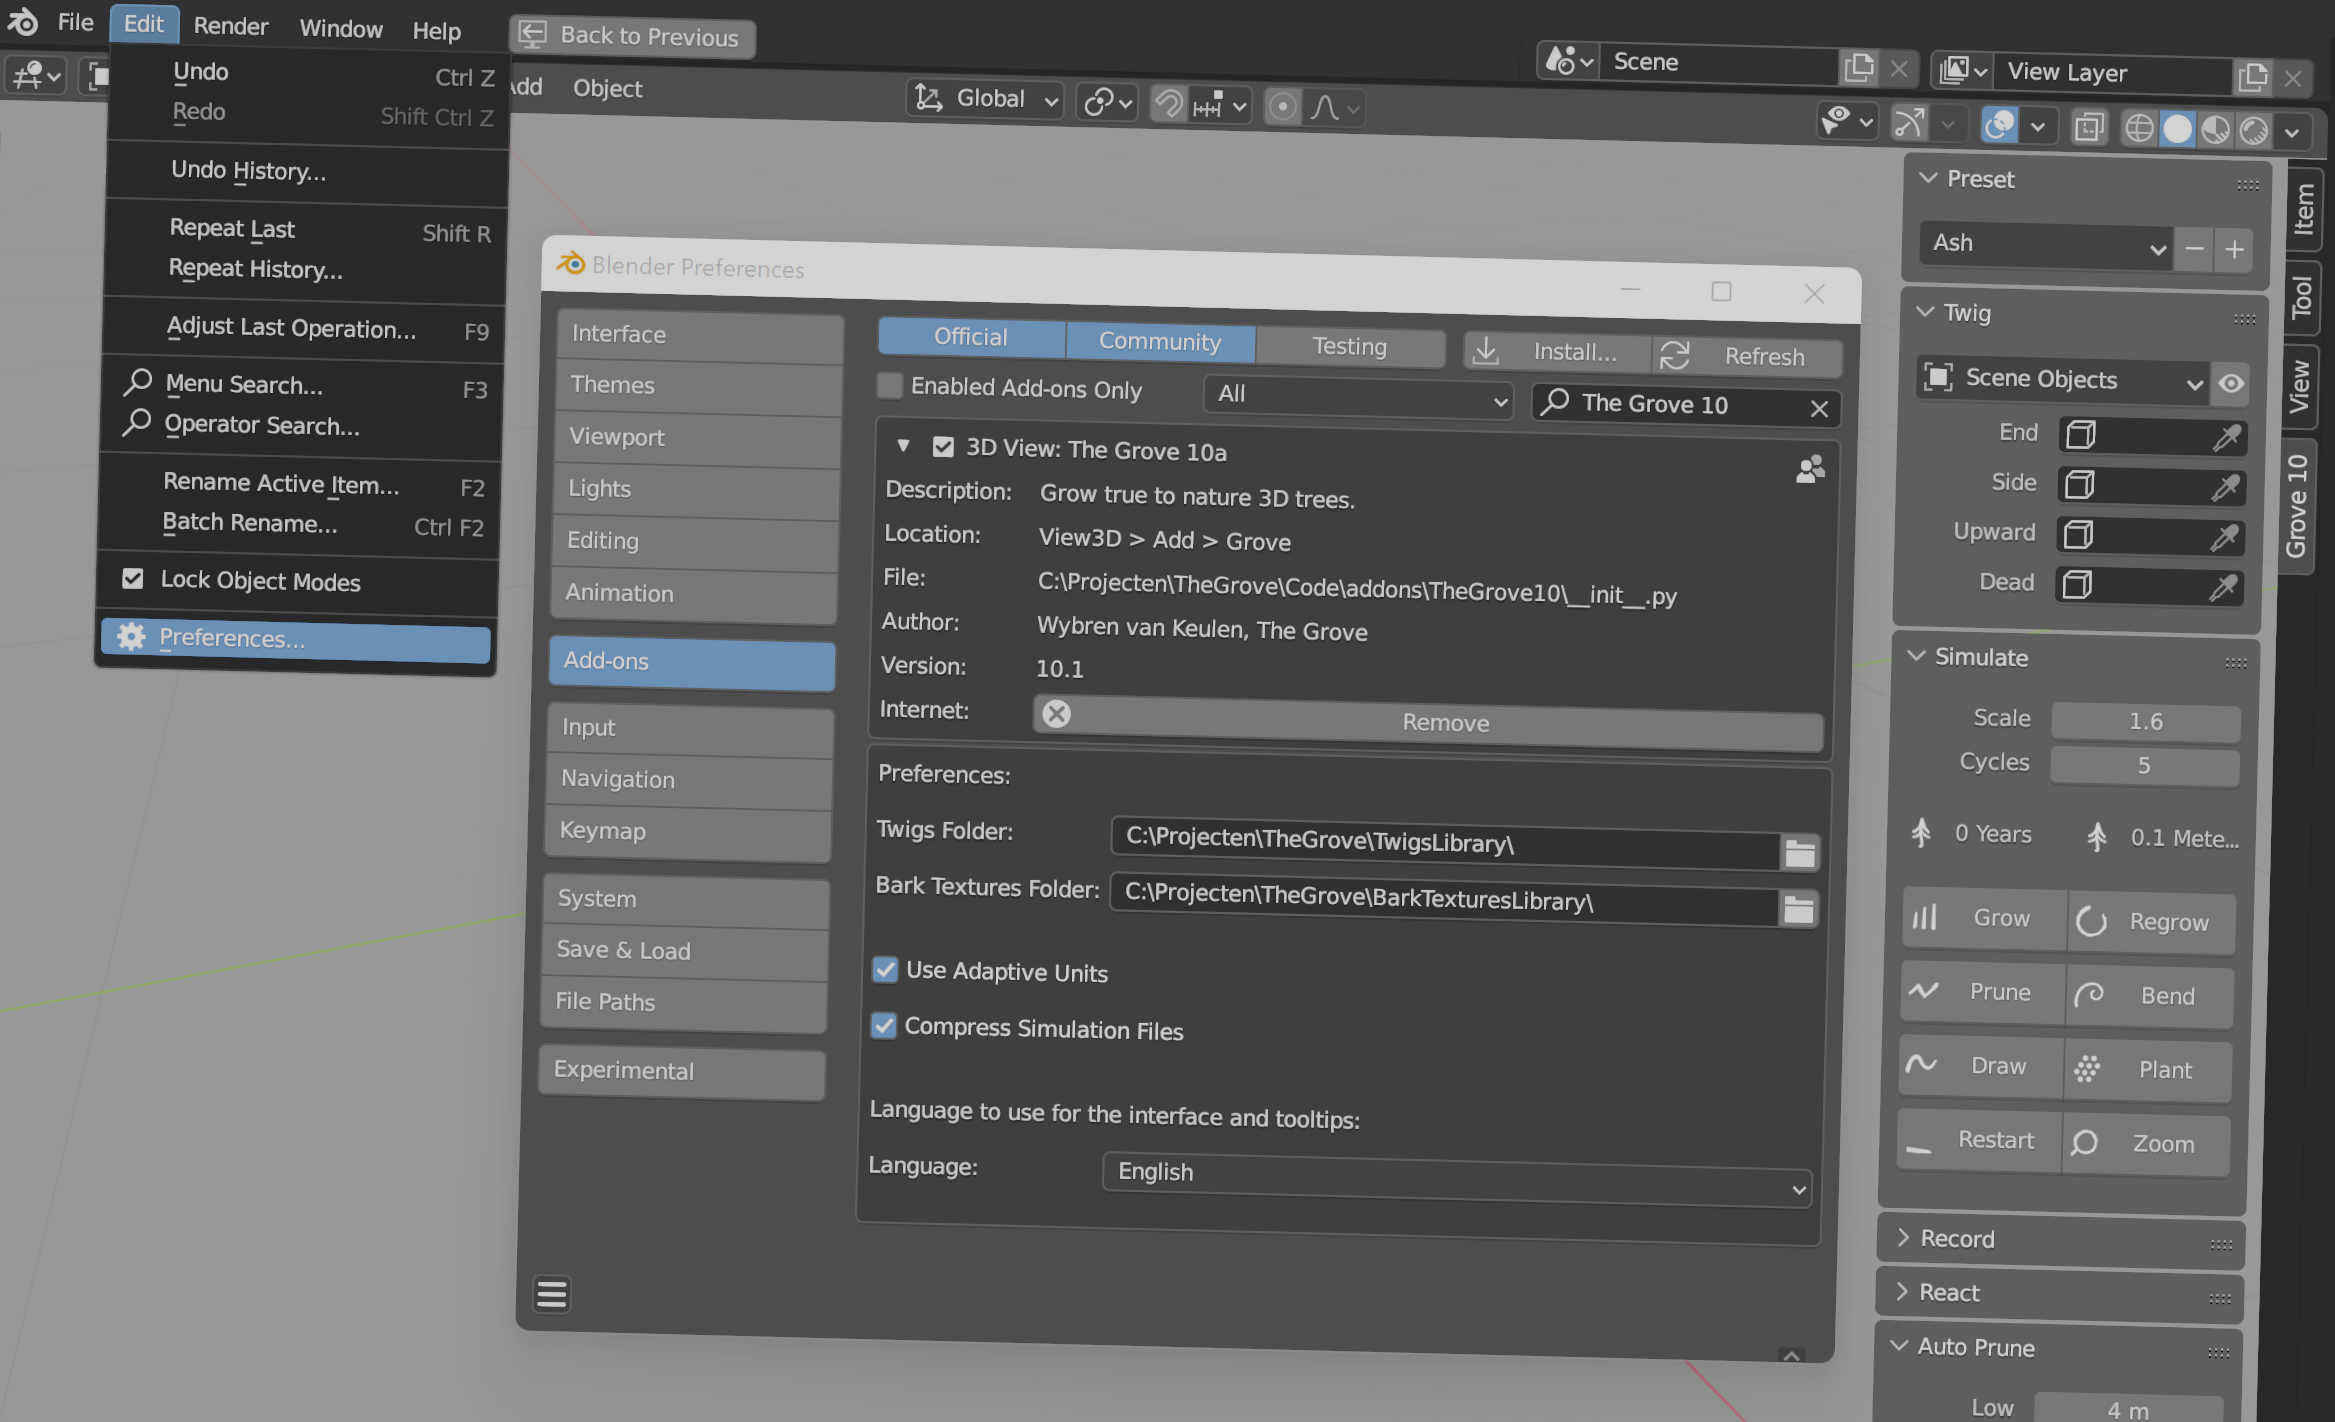Select wireframe viewport shading icon
Screen dimensions: 2335x1422
pyautogui.click(x=2138, y=129)
